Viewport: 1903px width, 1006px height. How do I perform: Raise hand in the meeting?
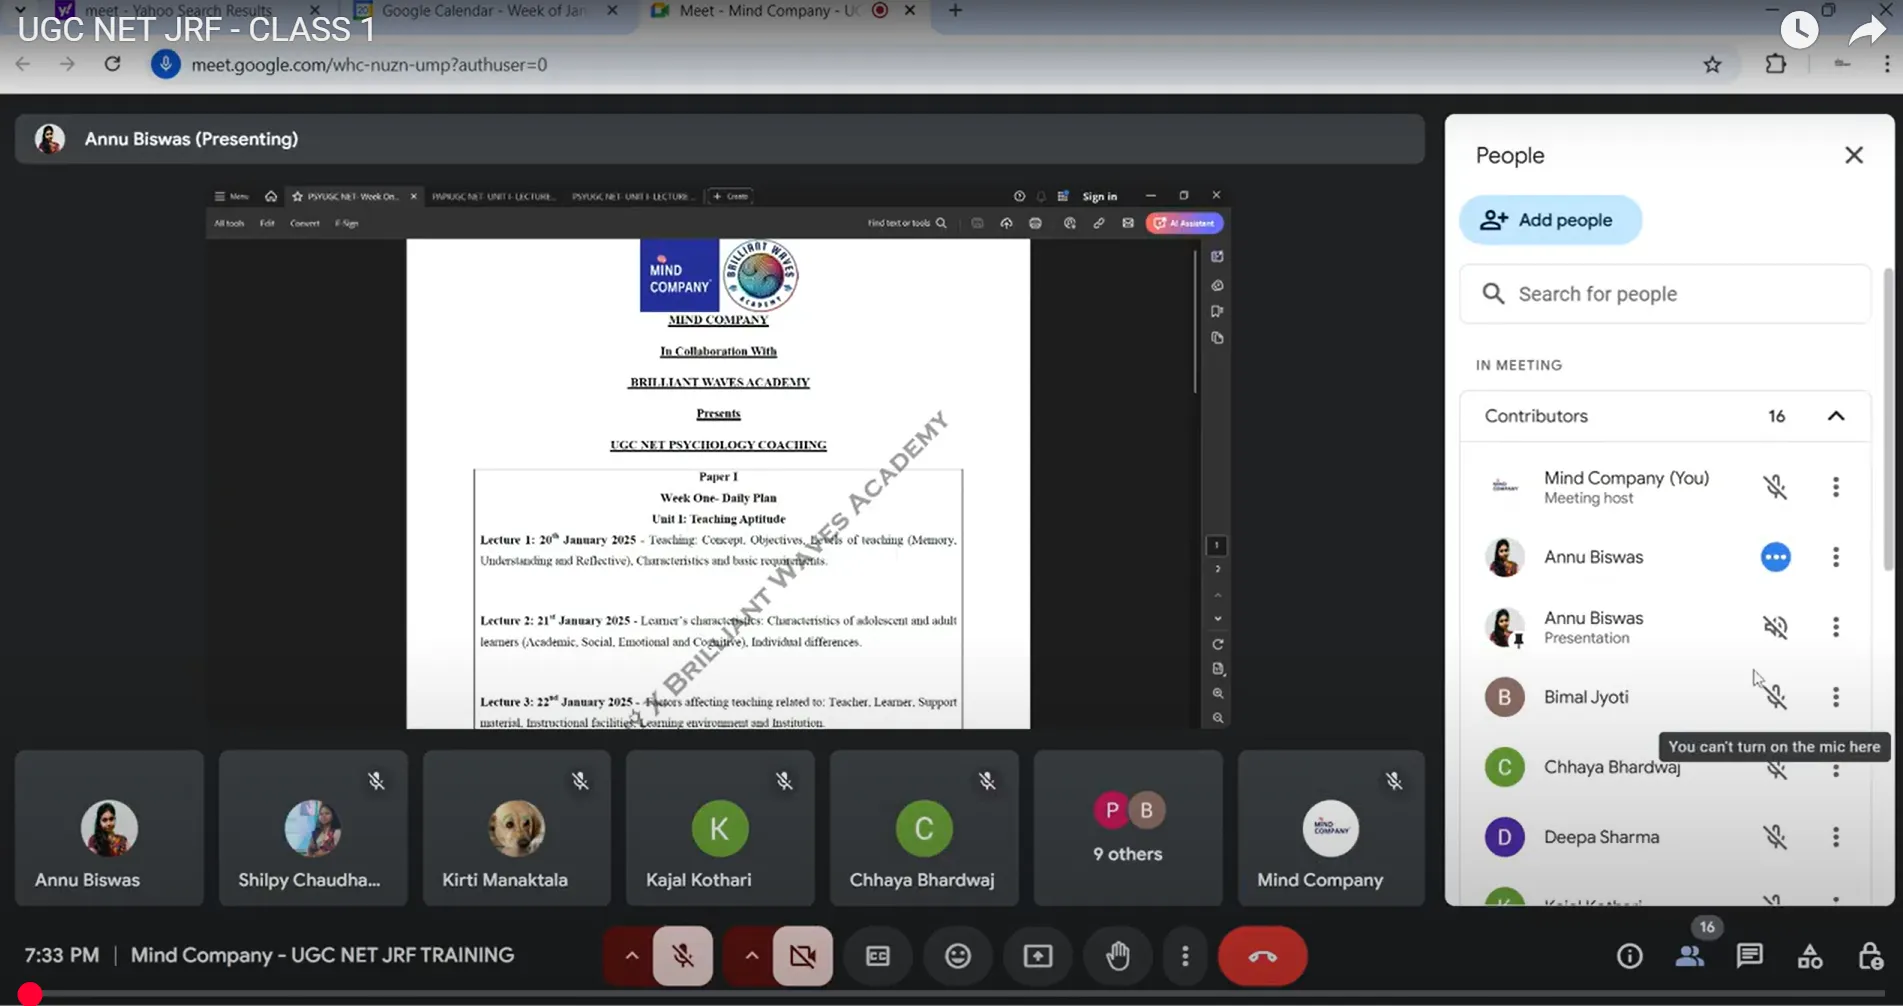tap(1118, 956)
